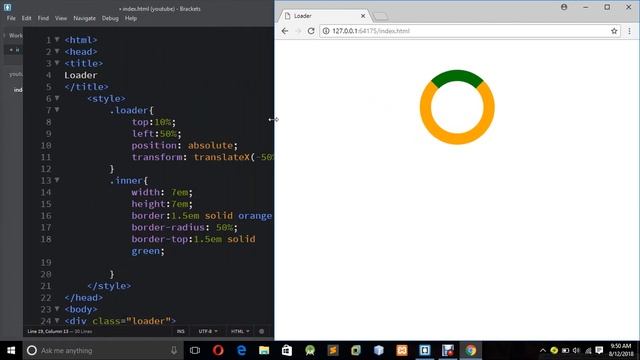640x360 pixels.
Task: Select the Working Files header in sidebar
Action: [16, 36]
